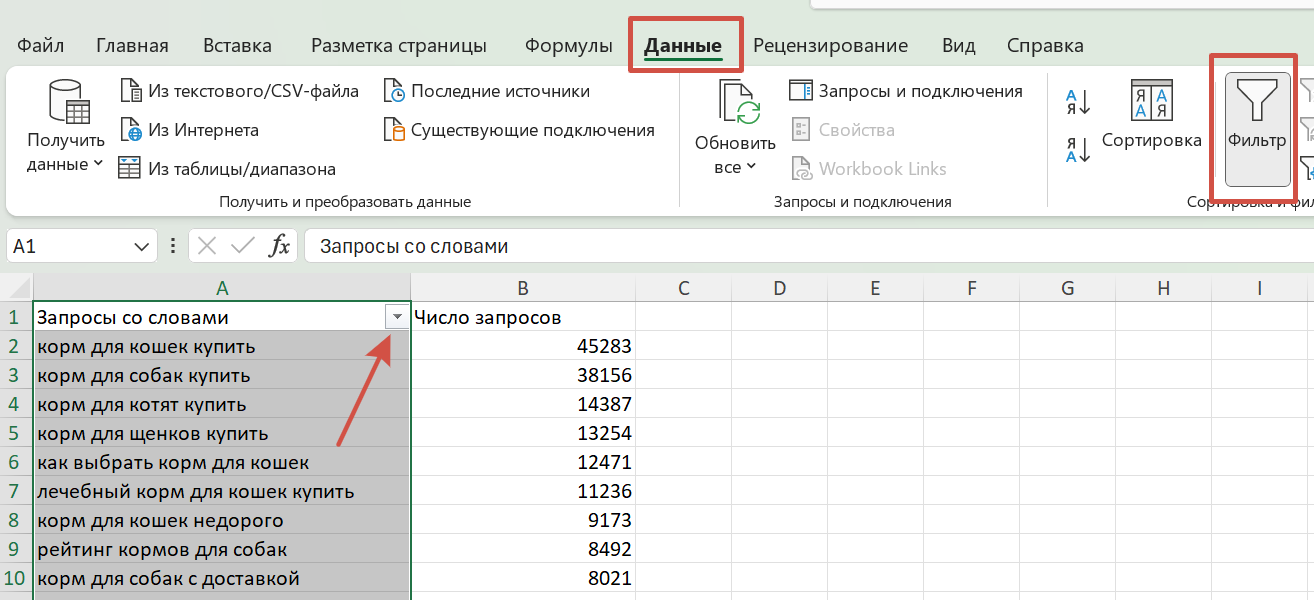
Task: Click cell 'корм для собак купить'
Action: pyautogui.click(x=222, y=375)
